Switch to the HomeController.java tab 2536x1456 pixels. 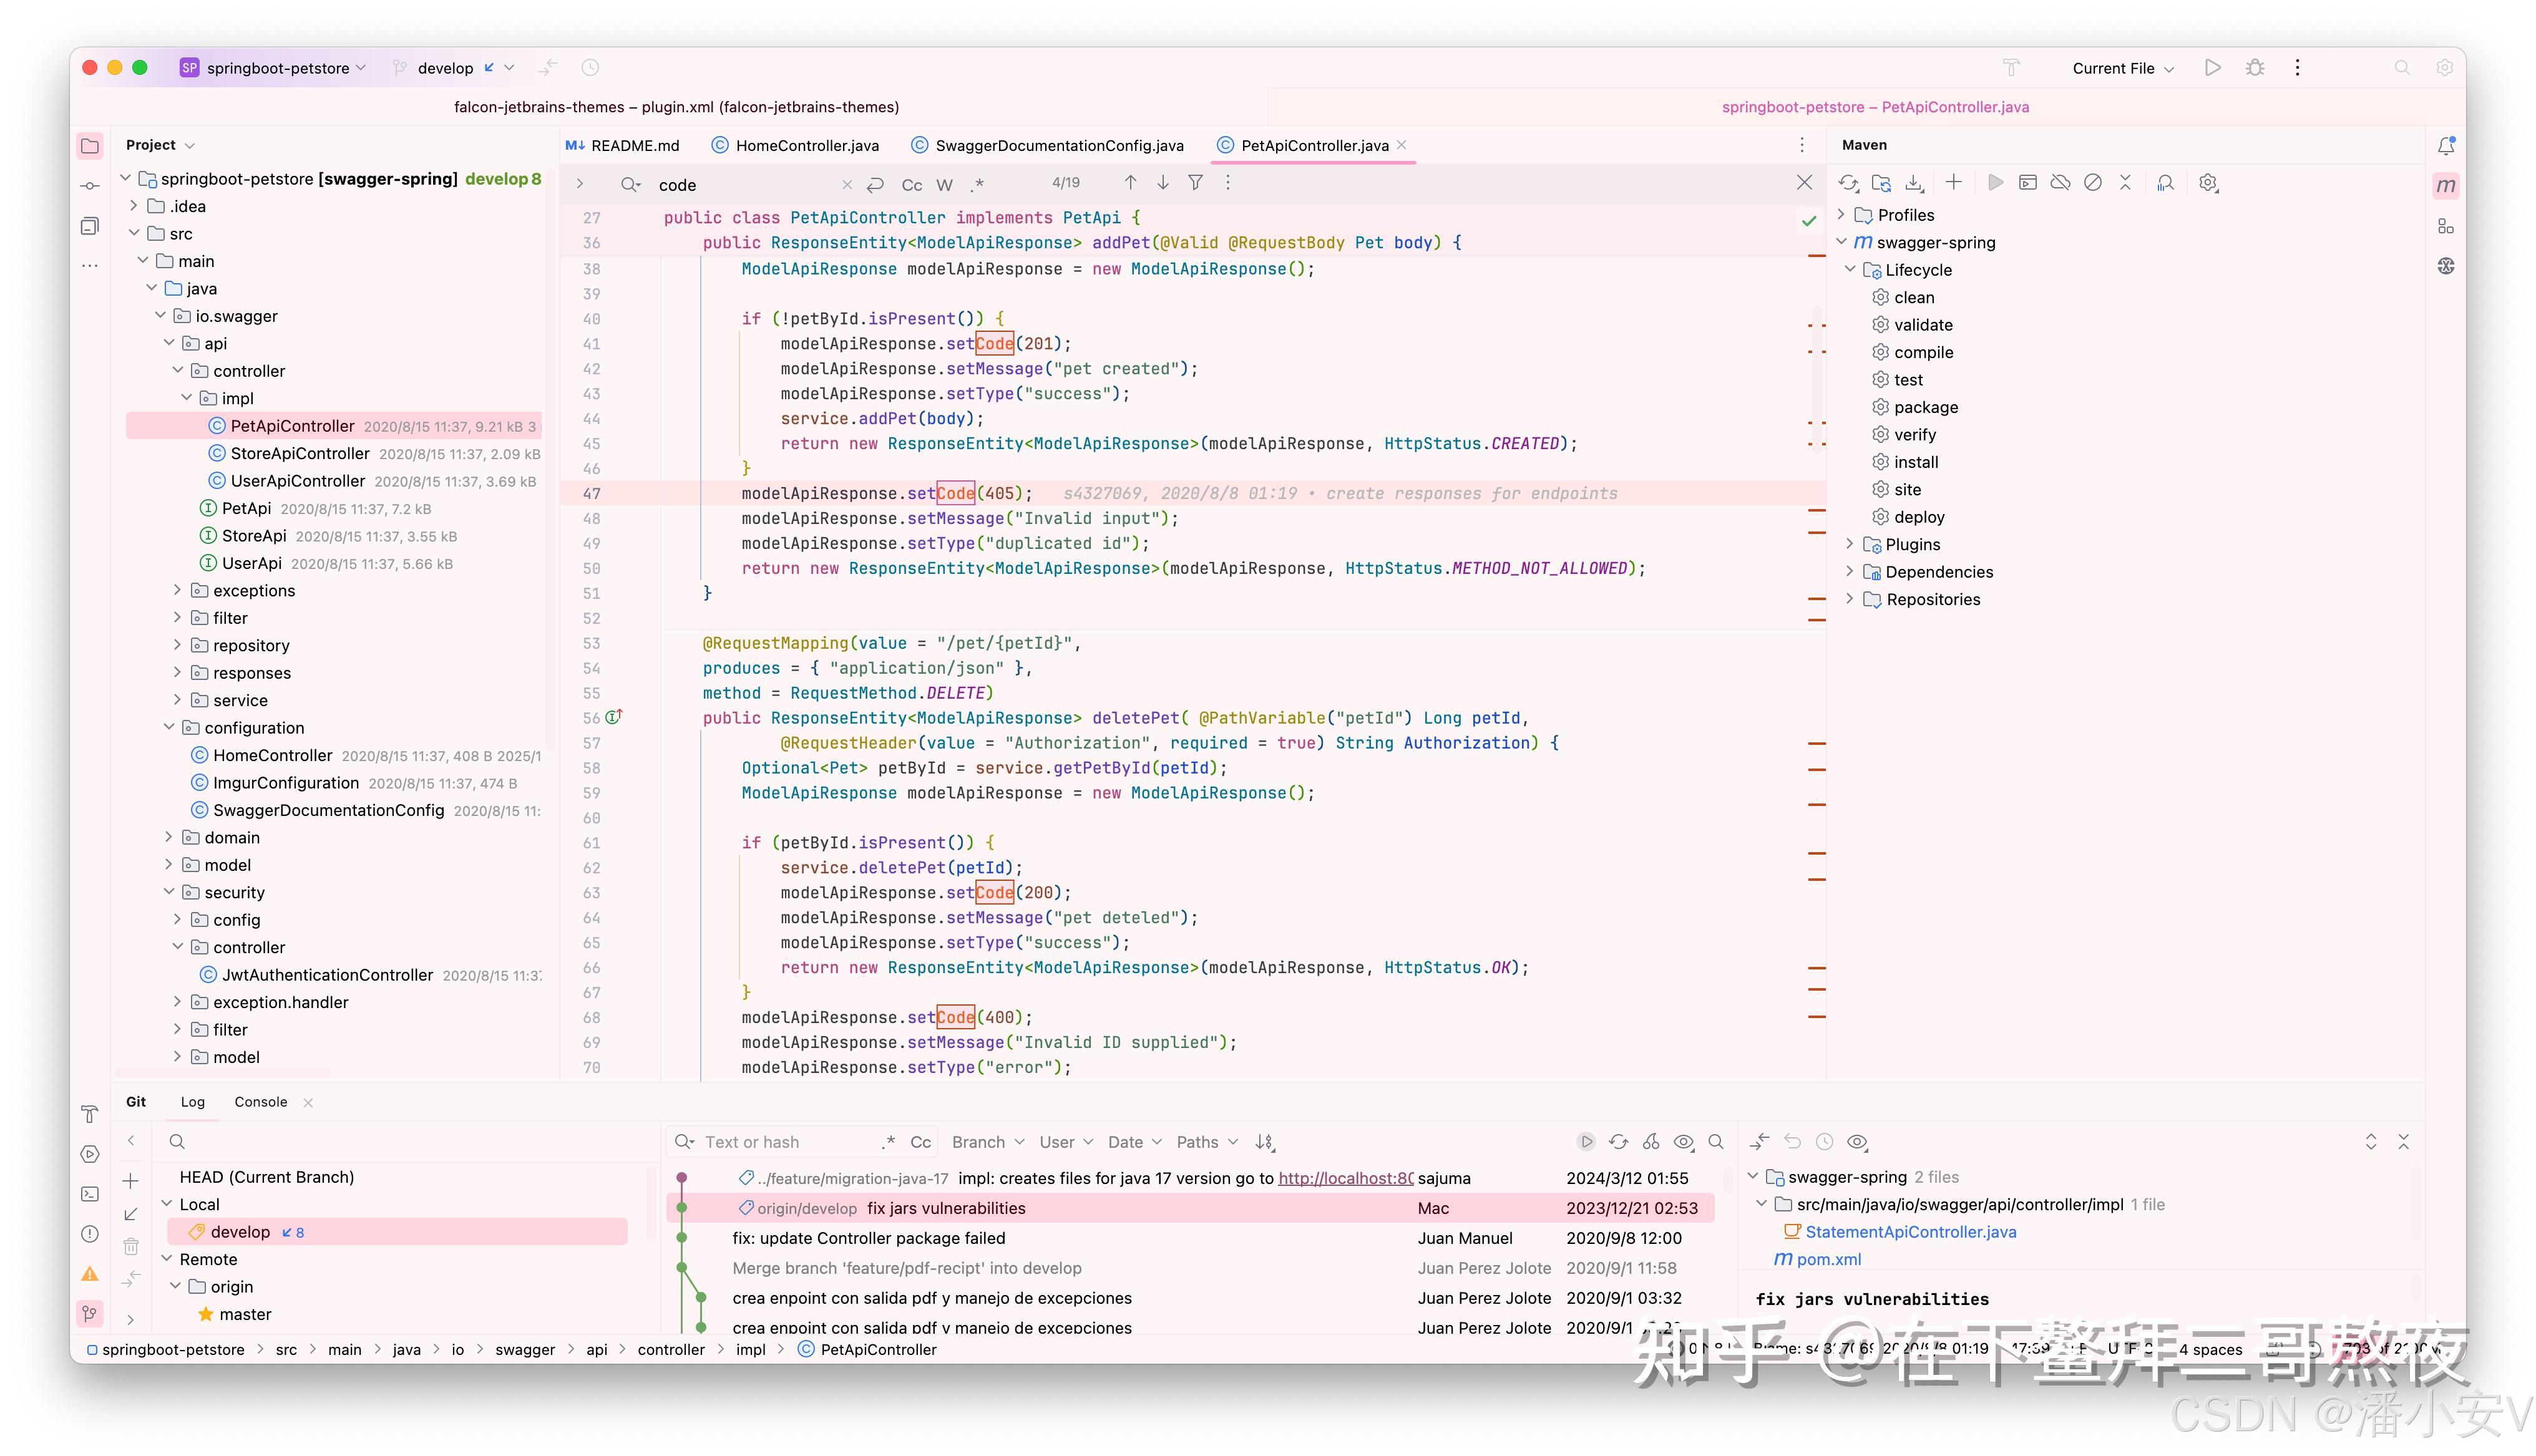click(806, 146)
